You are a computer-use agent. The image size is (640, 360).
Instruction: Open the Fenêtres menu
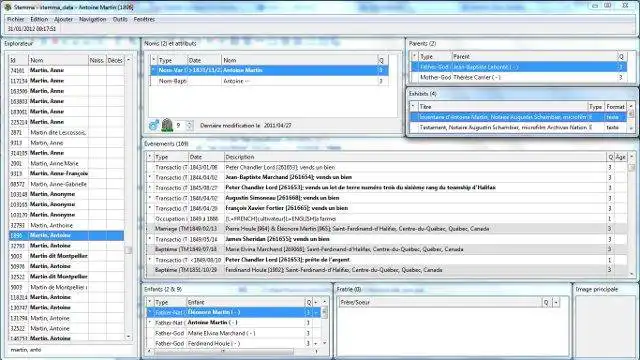click(144, 19)
